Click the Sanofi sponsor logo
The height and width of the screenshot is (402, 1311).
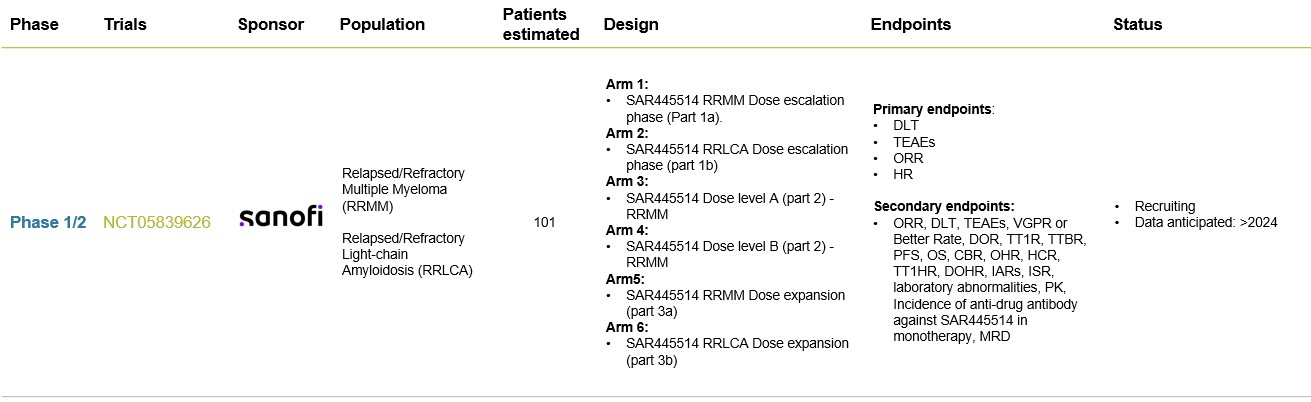[x=281, y=218]
